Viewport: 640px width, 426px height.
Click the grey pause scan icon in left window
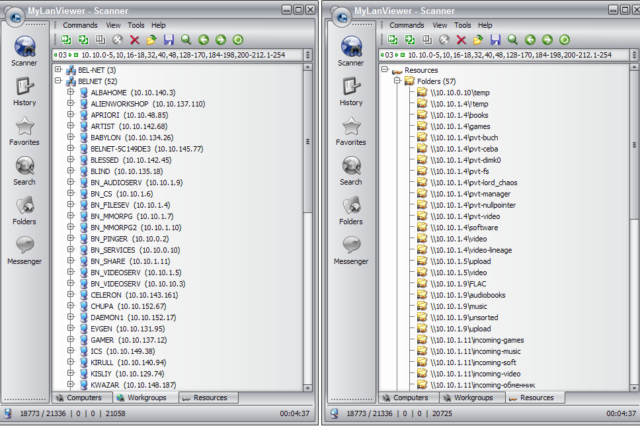click(x=100, y=40)
